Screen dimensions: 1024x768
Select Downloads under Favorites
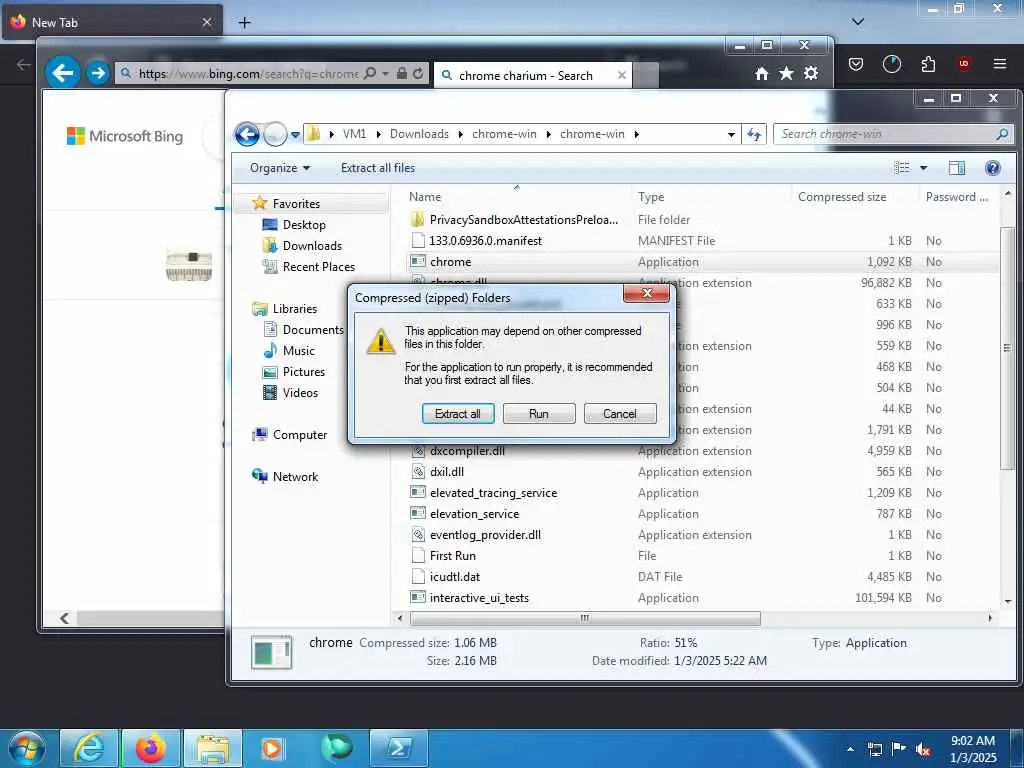pos(302,246)
